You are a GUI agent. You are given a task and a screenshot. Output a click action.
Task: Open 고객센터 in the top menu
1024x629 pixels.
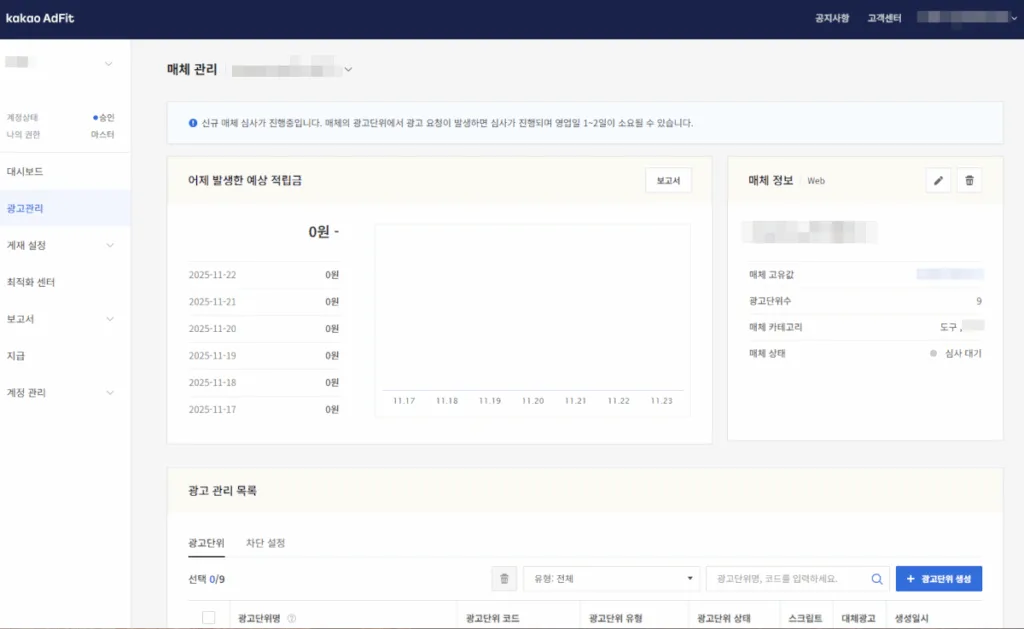point(882,18)
